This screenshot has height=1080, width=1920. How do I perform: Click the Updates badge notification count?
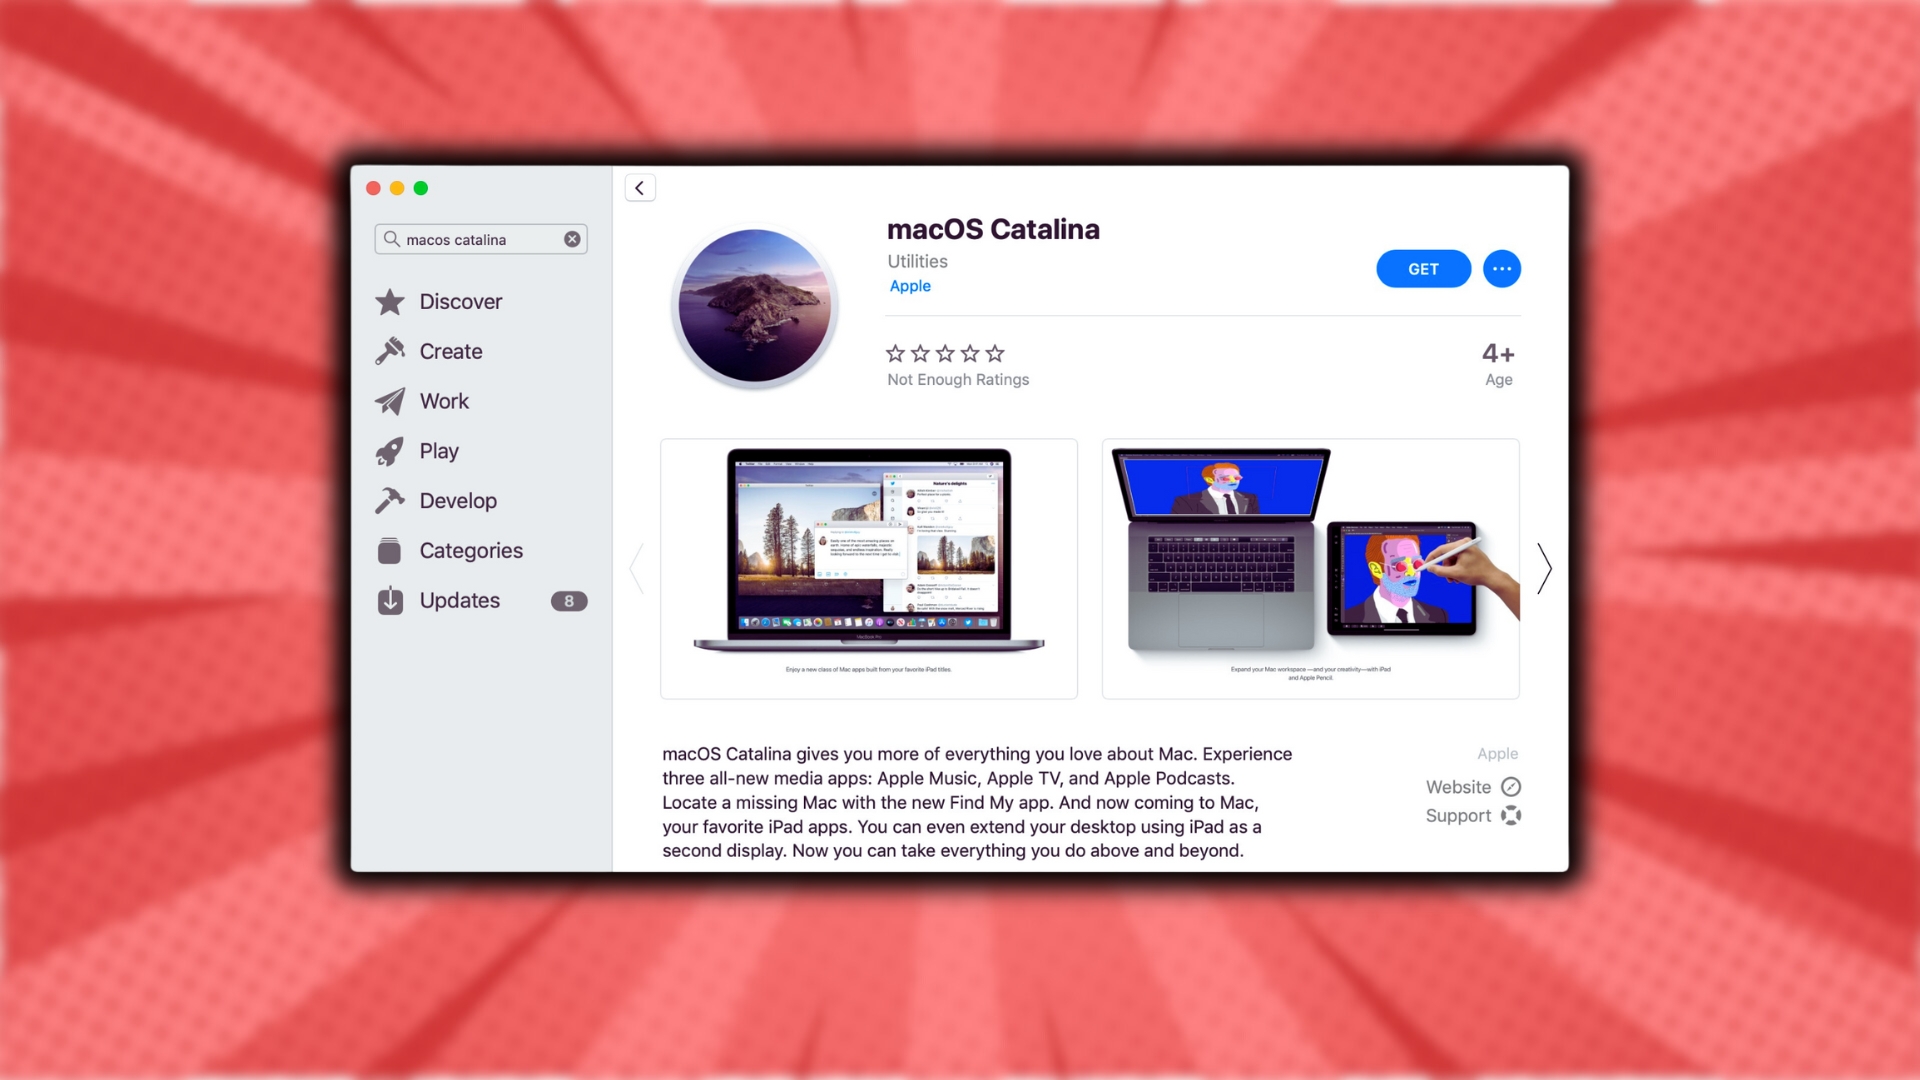pos(568,600)
